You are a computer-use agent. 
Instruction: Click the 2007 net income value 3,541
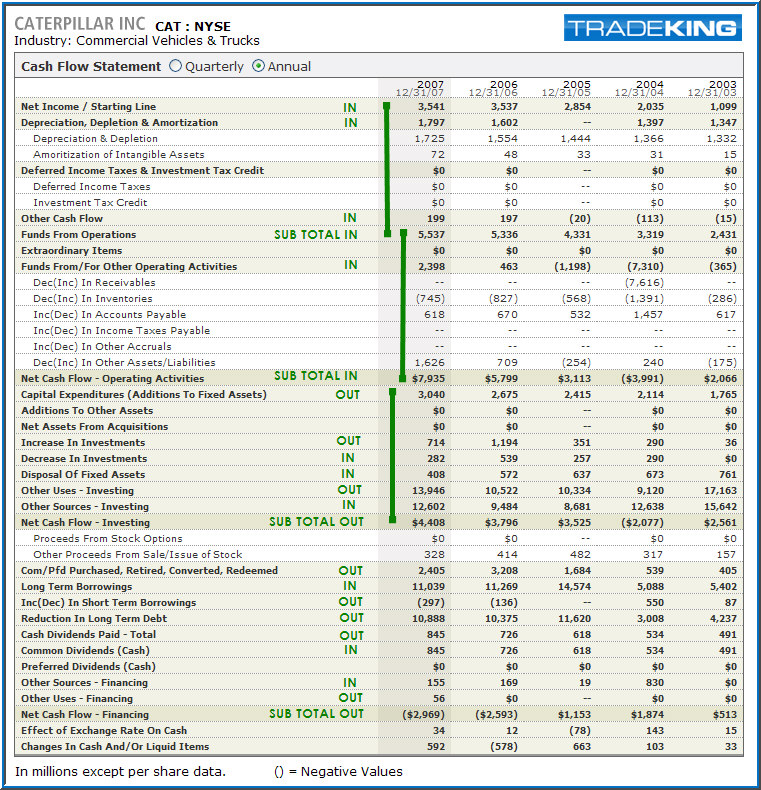click(x=431, y=107)
